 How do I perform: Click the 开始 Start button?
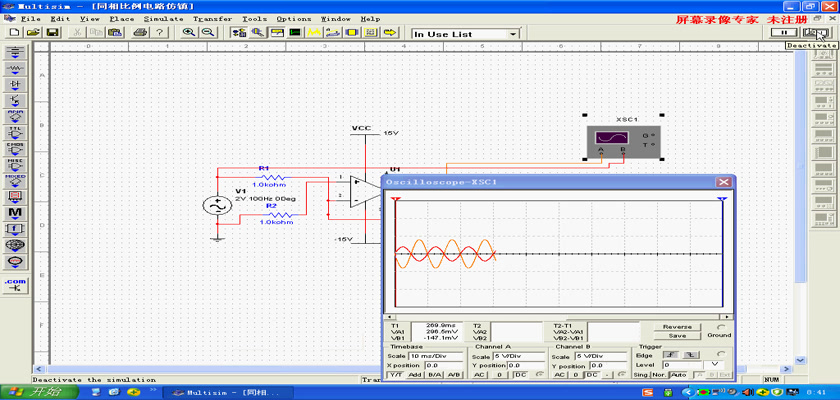point(39,393)
